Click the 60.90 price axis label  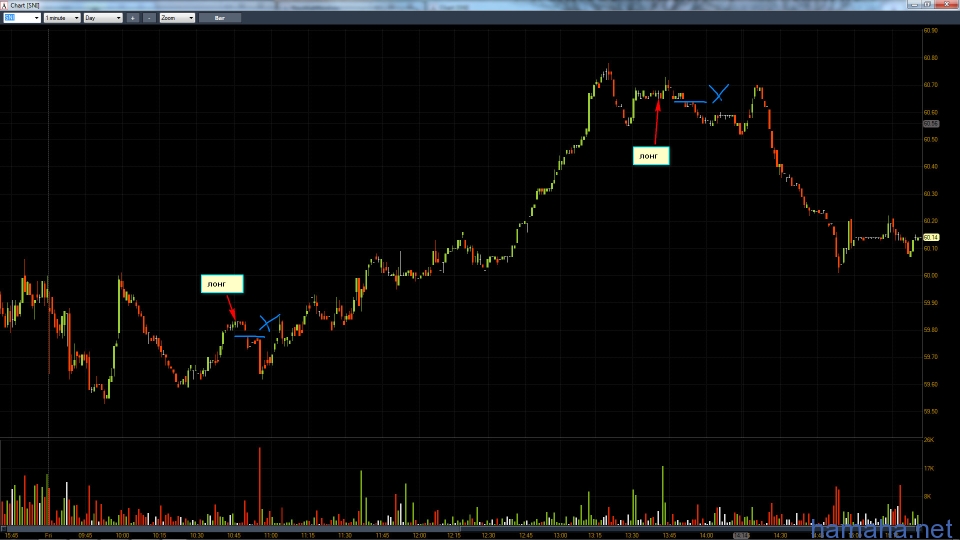tap(931, 30)
